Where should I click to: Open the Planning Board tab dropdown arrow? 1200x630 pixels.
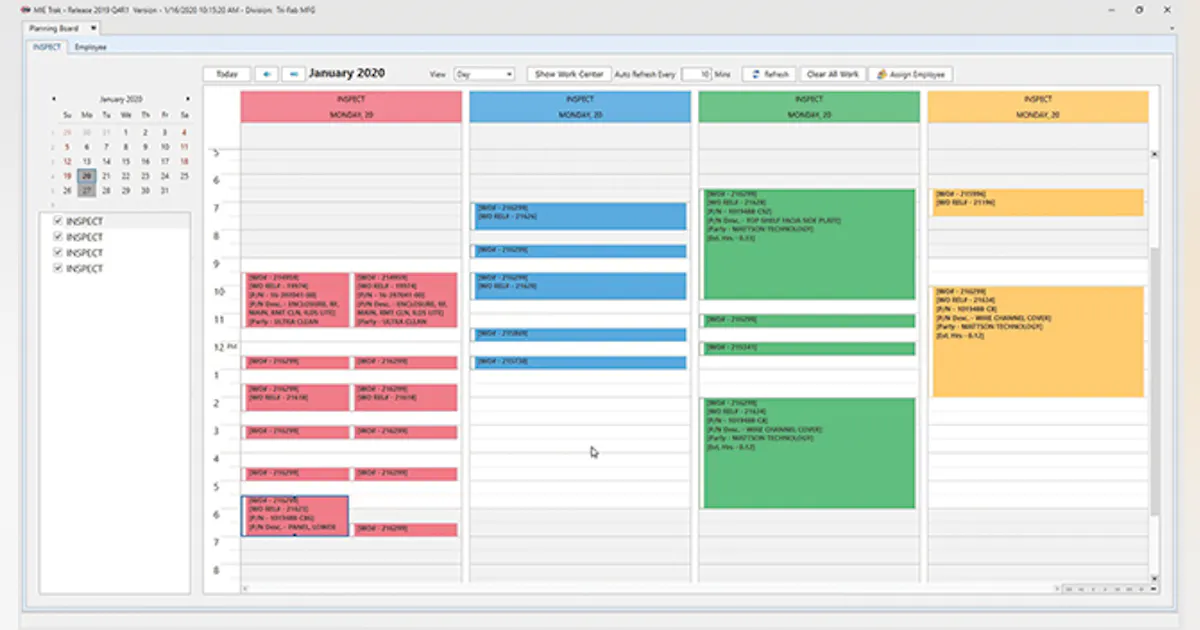[x=93, y=28]
